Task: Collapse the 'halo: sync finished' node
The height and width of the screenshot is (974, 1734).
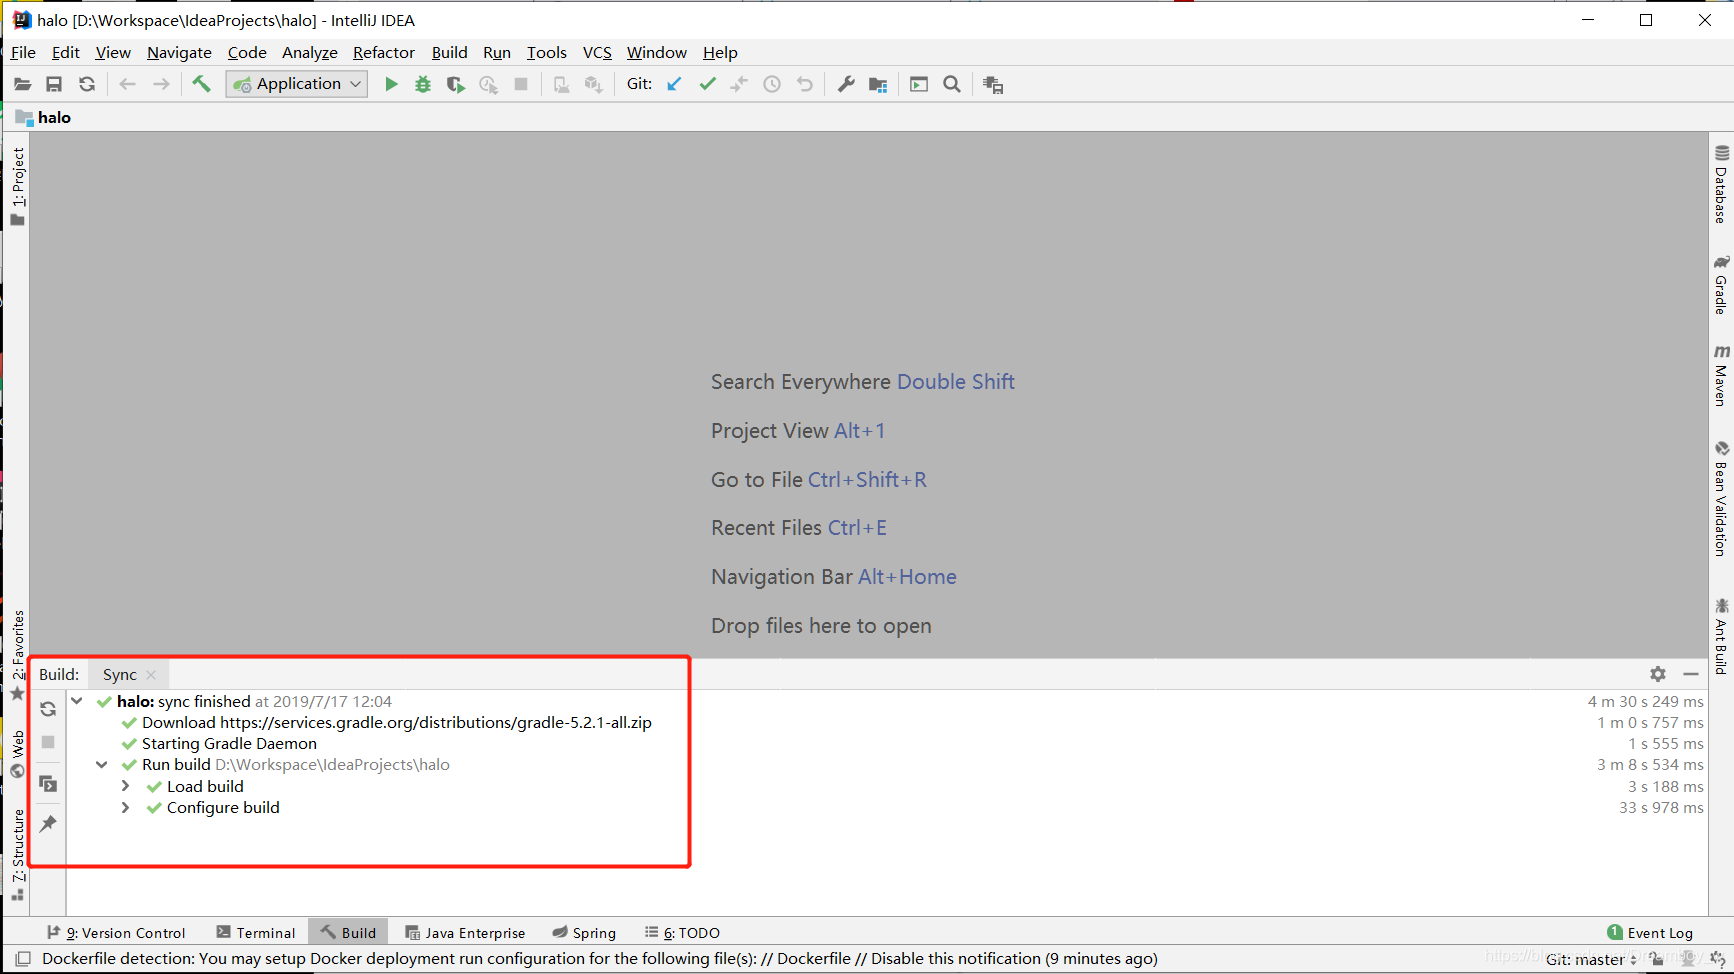Action: [77, 702]
